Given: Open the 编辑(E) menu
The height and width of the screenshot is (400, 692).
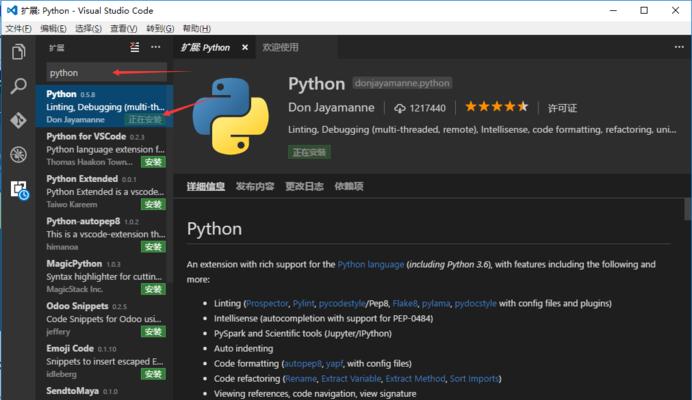Looking at the screenshot, I should [x=53, y=29].
